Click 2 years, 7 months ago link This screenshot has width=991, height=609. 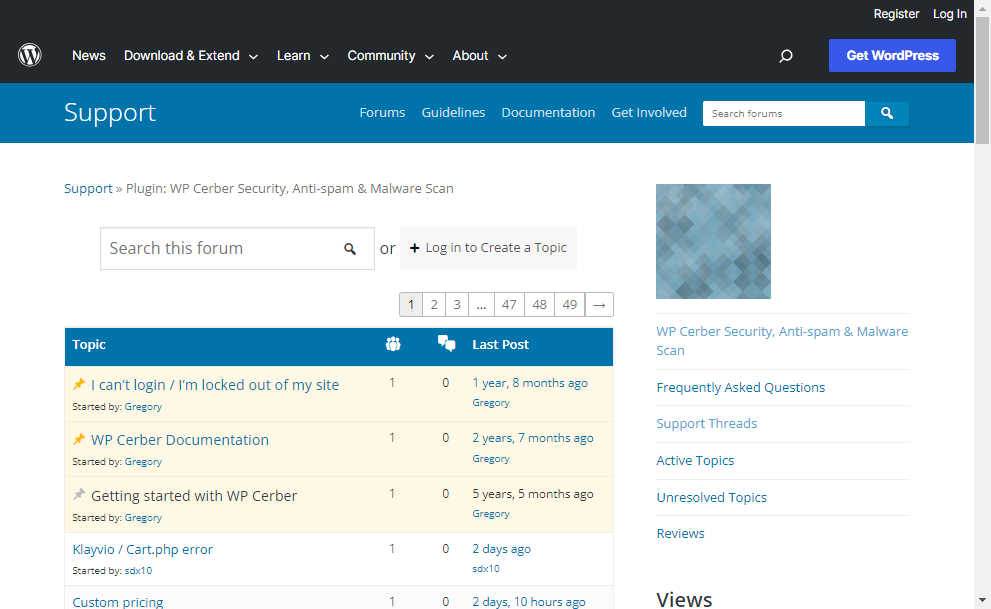(x=533, y=438)
